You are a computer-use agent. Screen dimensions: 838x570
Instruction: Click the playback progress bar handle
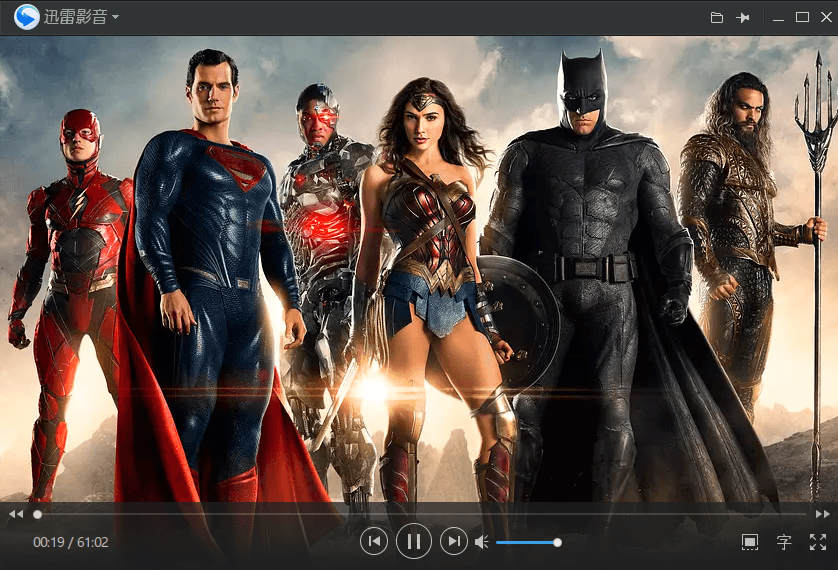tap(38, 514)
